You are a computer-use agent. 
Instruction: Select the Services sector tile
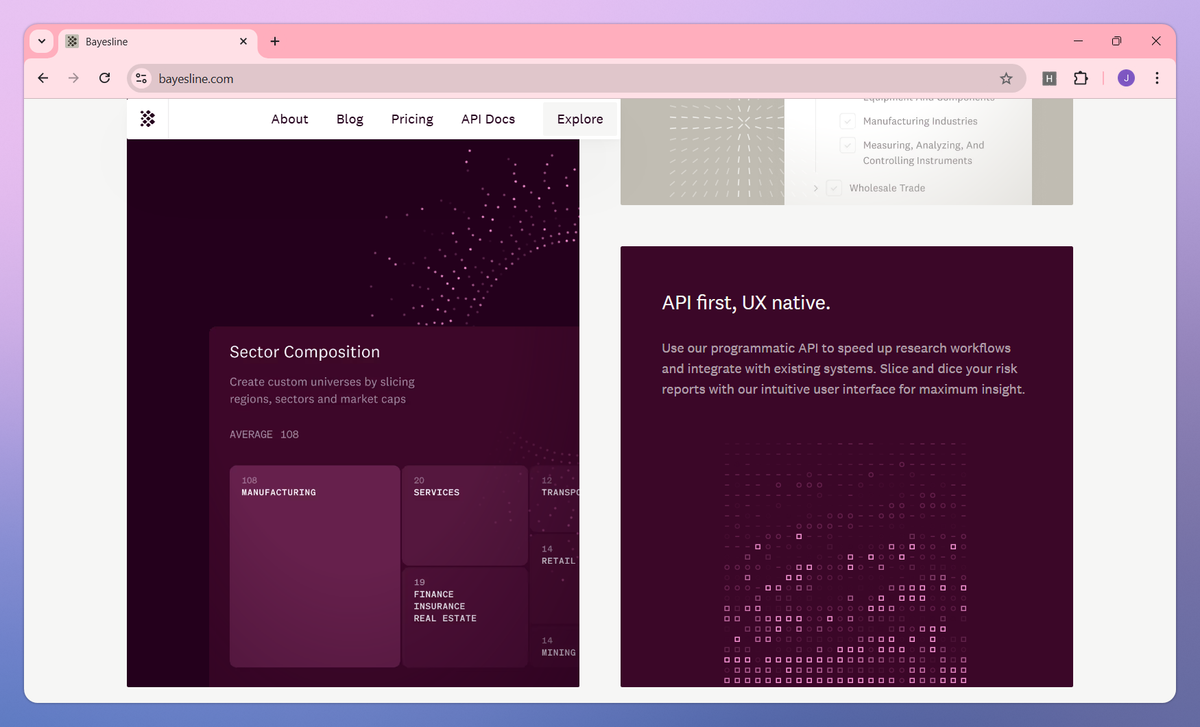465,515
